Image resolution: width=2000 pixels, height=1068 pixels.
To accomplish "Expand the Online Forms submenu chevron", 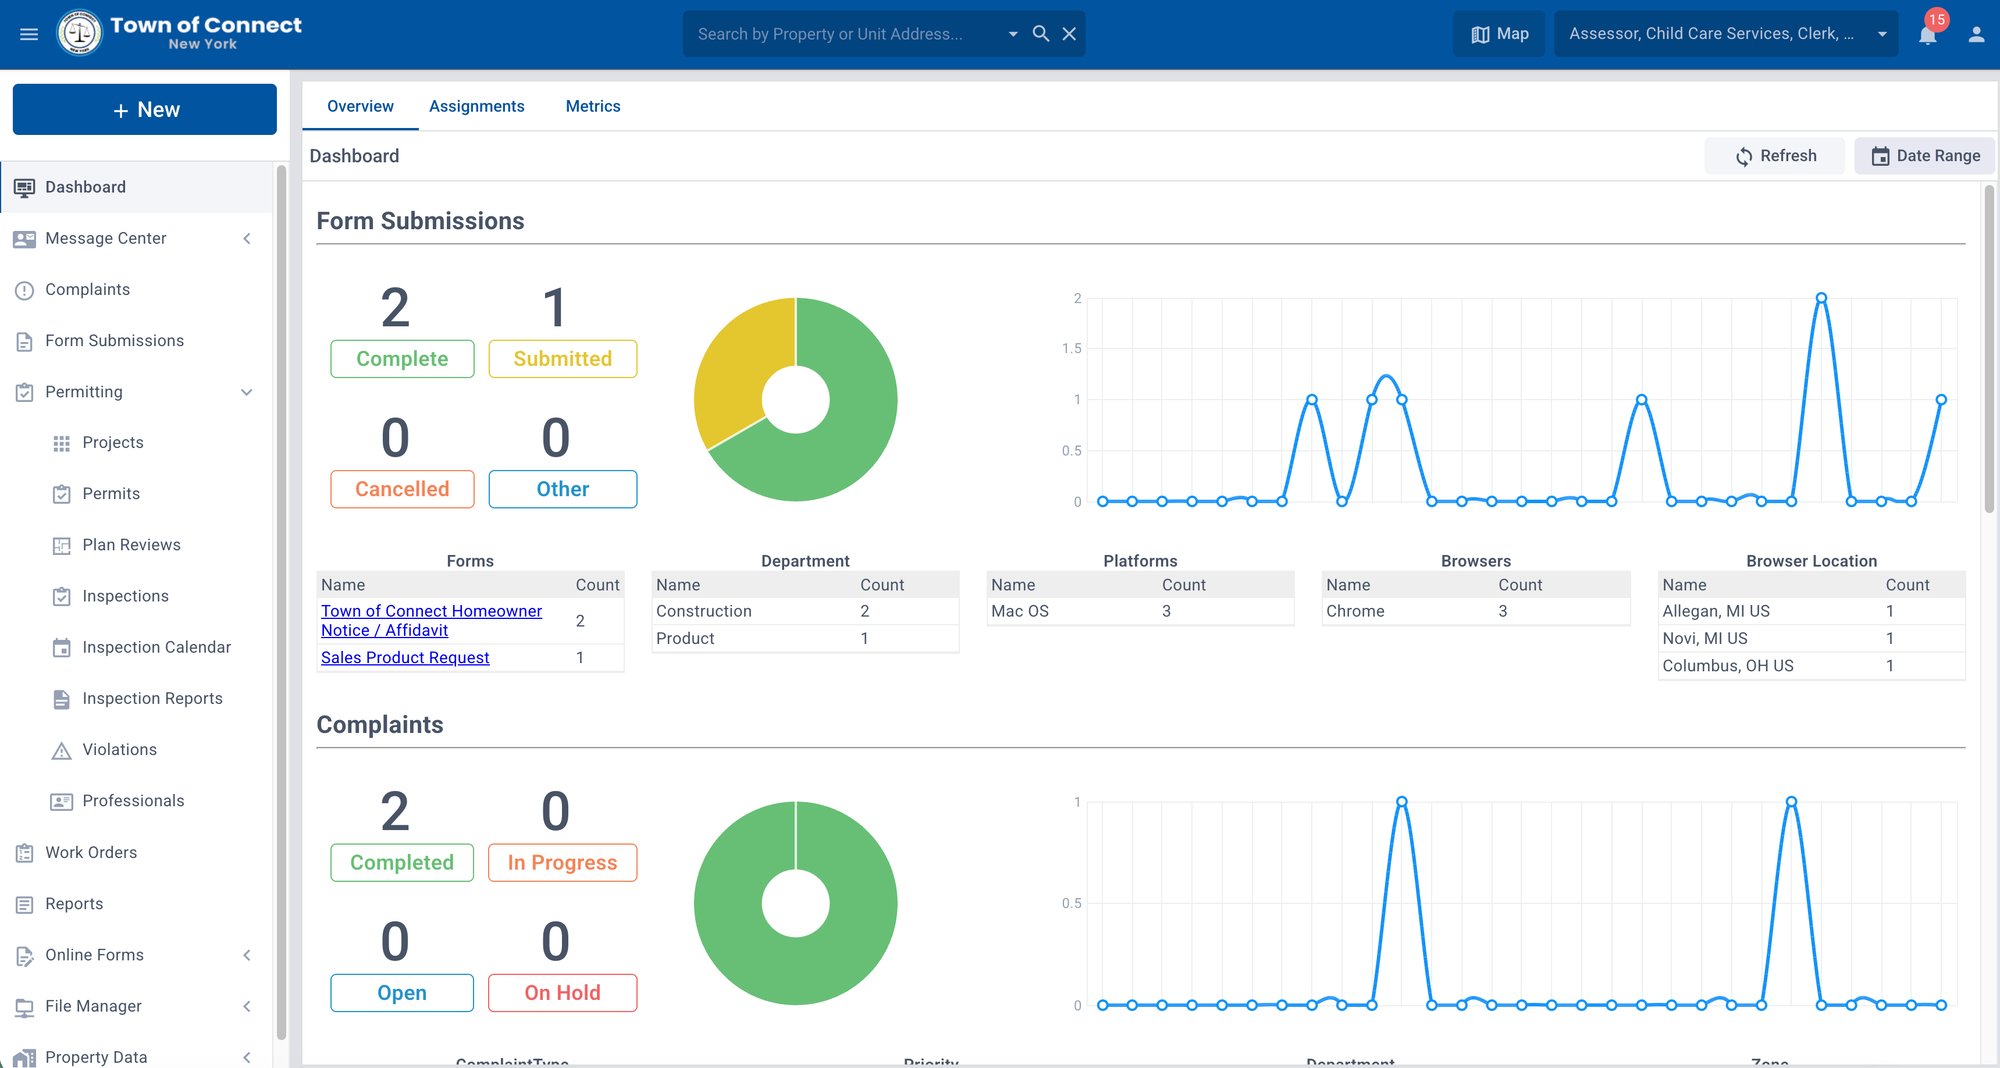I will [x=247, y=955].
